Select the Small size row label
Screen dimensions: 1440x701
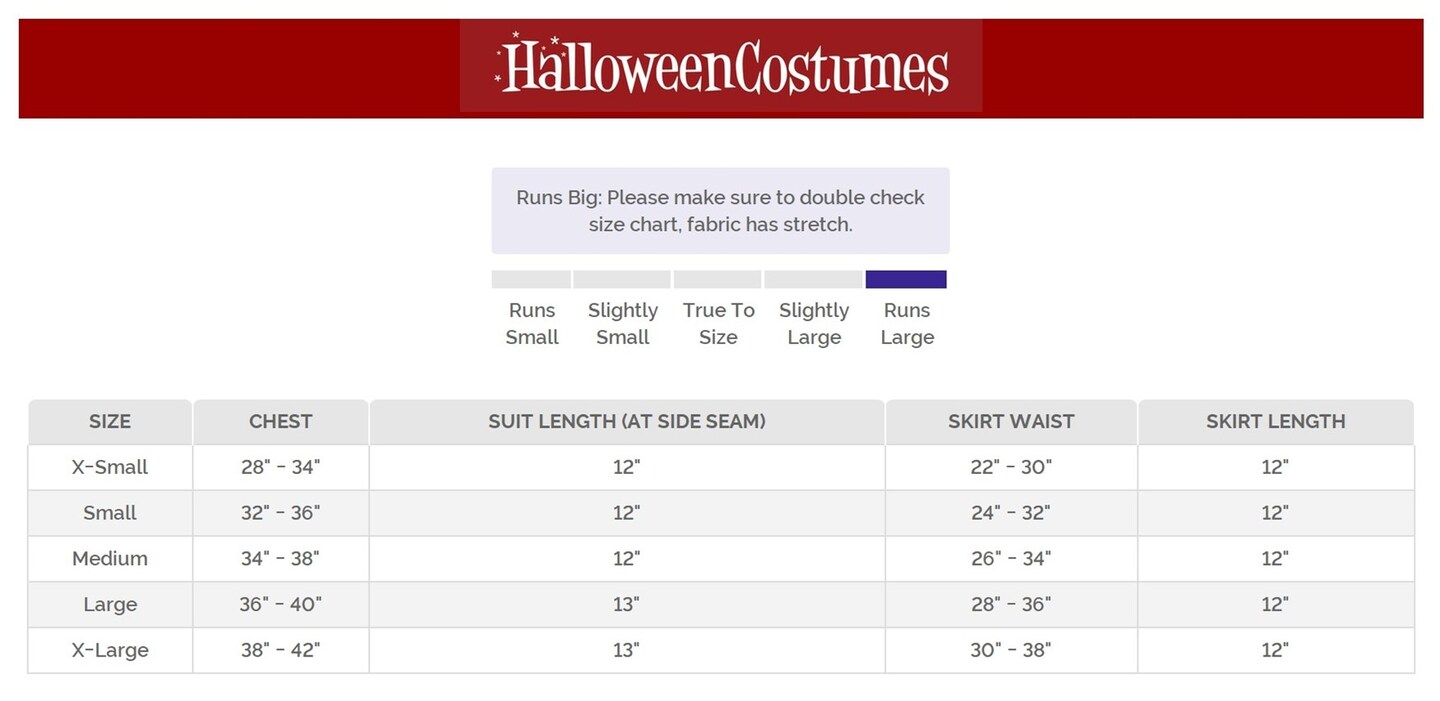click(110, 513)
